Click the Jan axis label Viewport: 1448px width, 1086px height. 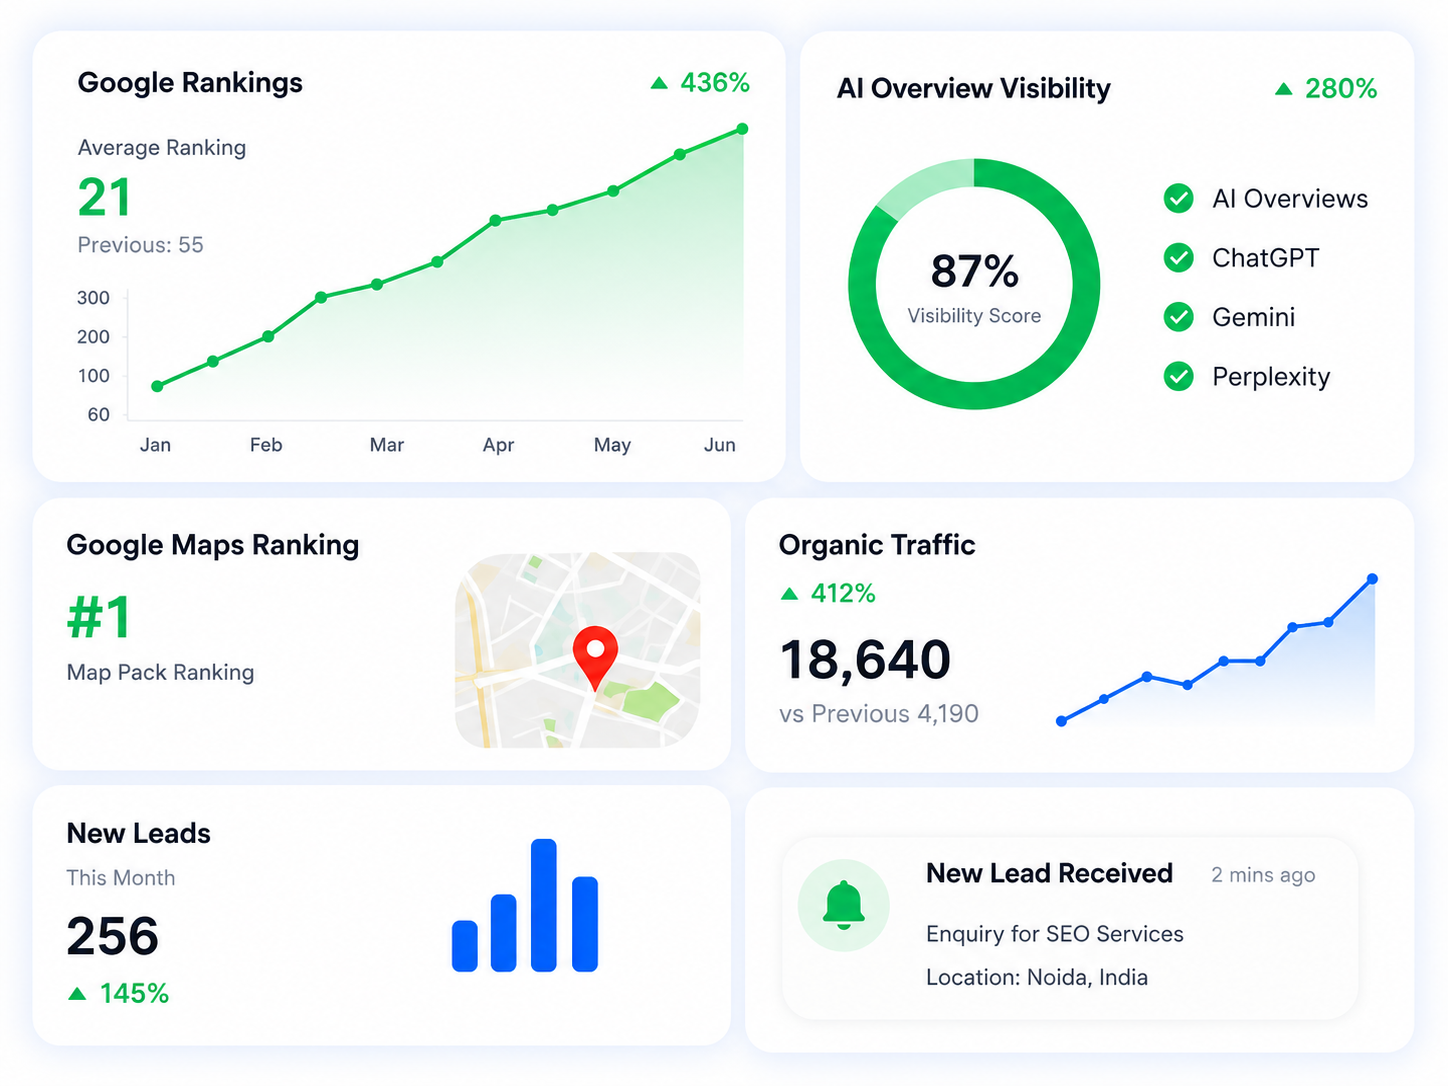click(x=155, y=445)
